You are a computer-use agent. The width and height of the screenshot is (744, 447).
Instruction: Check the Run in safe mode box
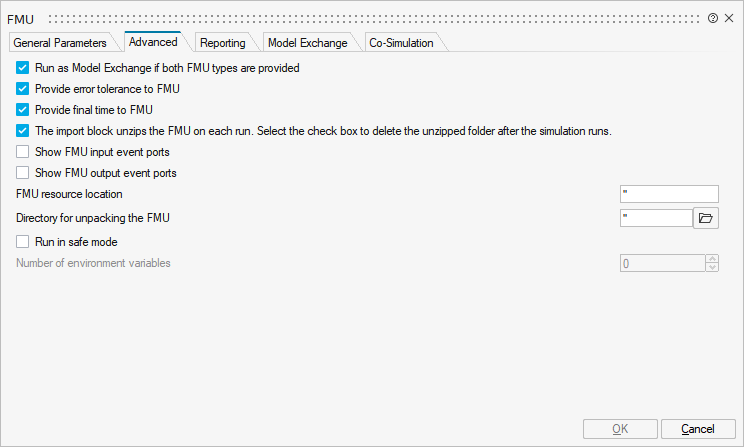23,241
